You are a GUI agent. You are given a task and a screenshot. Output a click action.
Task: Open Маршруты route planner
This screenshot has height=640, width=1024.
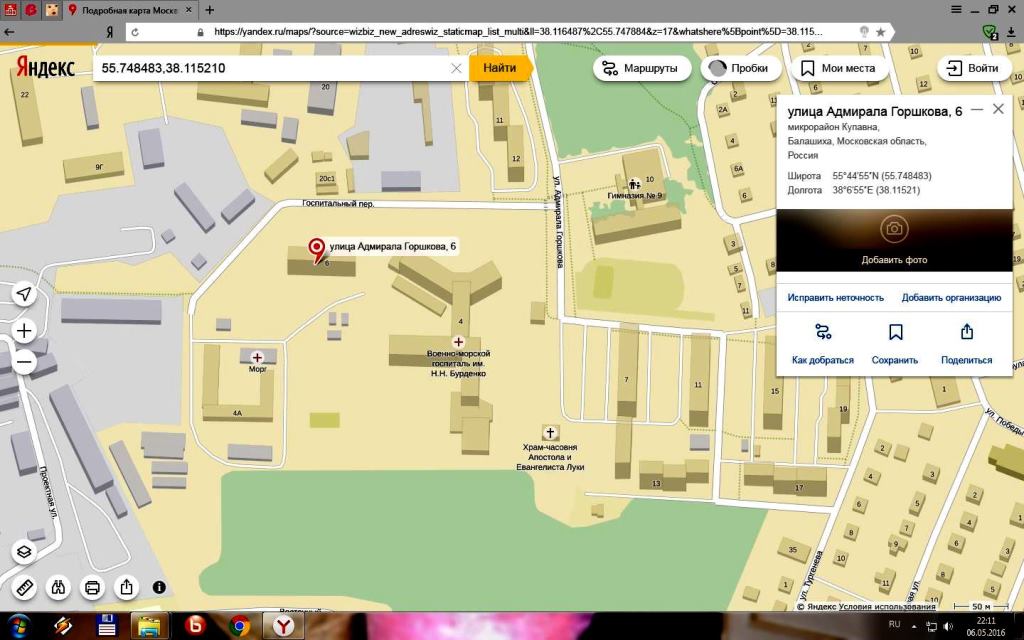[x=642, y=68]
